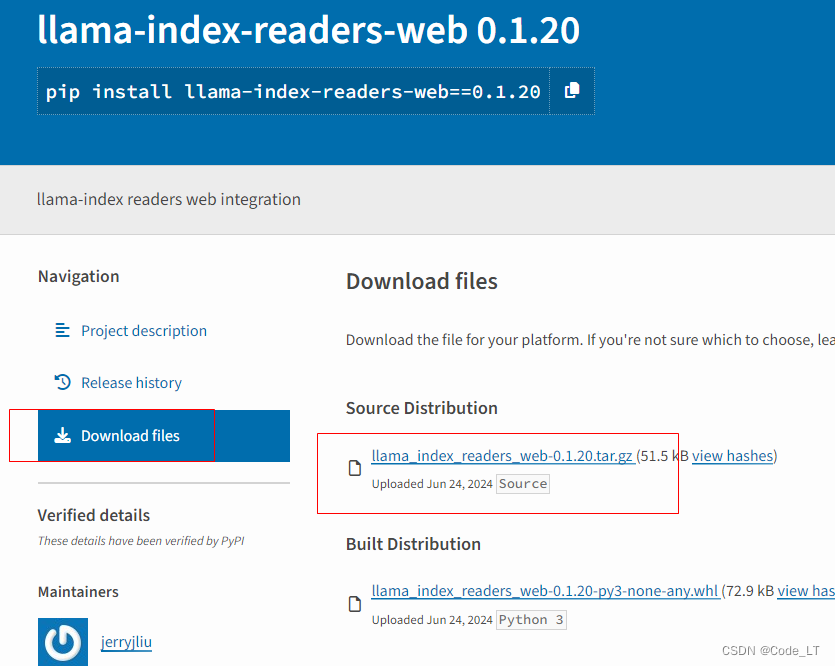835x666 pixels.
Task: Click file icon beside the tar.gz source
Action: click(x=355, y=468)
